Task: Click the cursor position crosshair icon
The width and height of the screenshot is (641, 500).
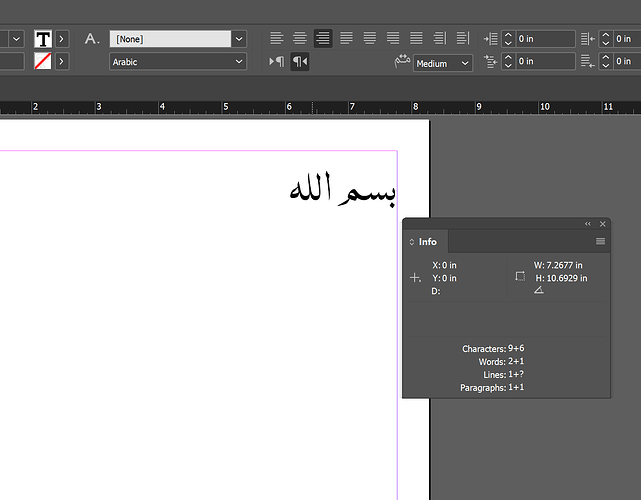Action: [x=415, y=278]
